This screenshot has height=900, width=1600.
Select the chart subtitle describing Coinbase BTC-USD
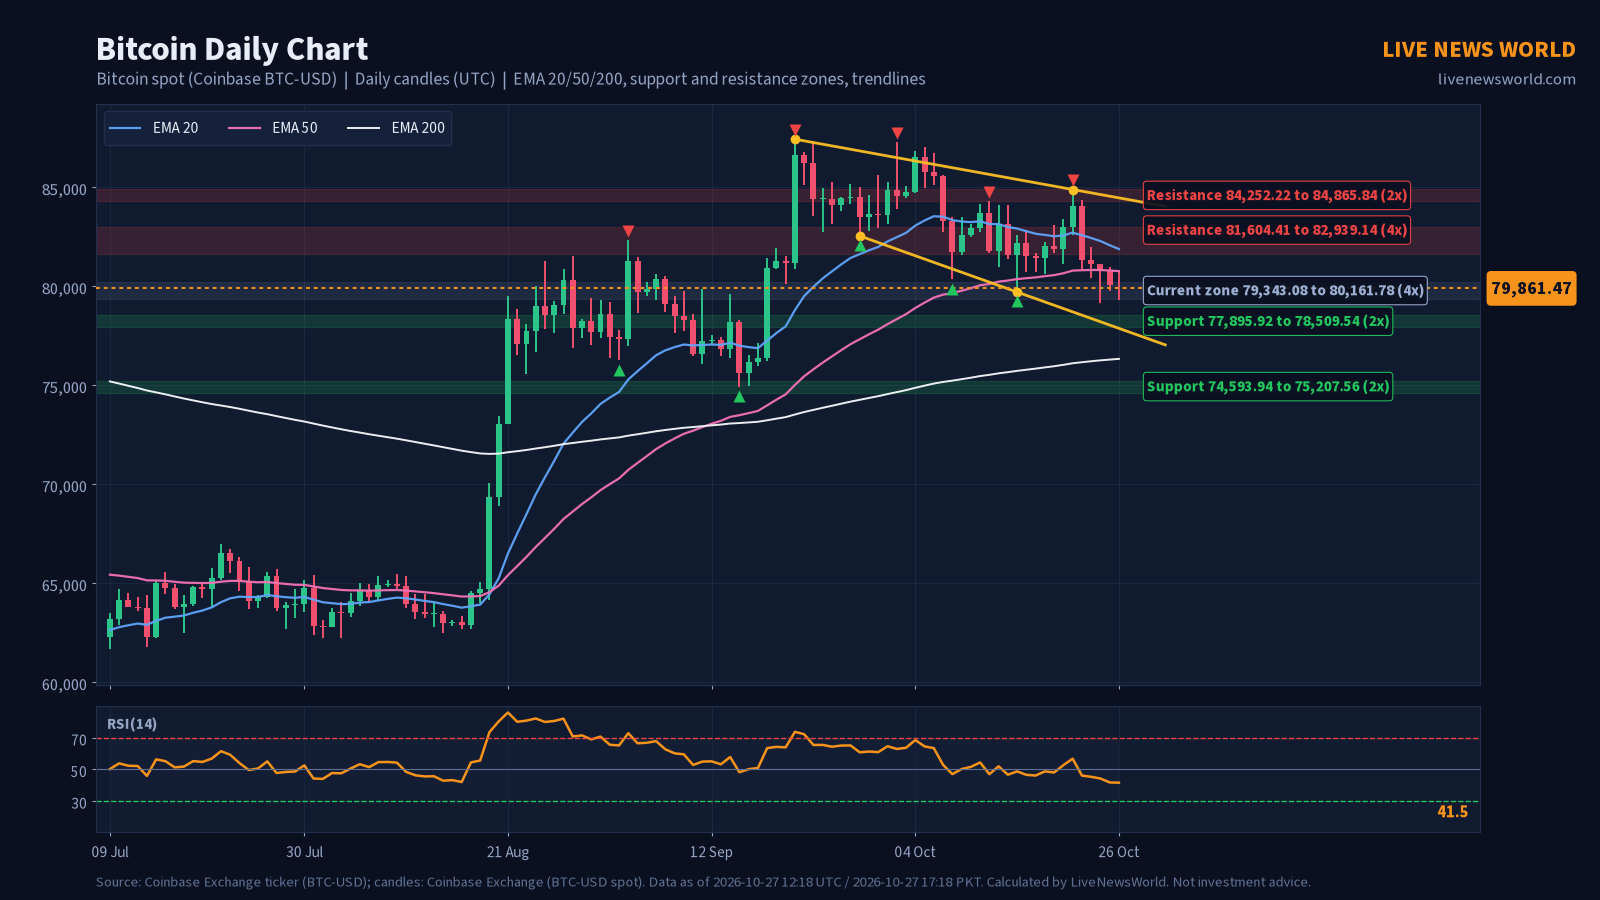511,79
